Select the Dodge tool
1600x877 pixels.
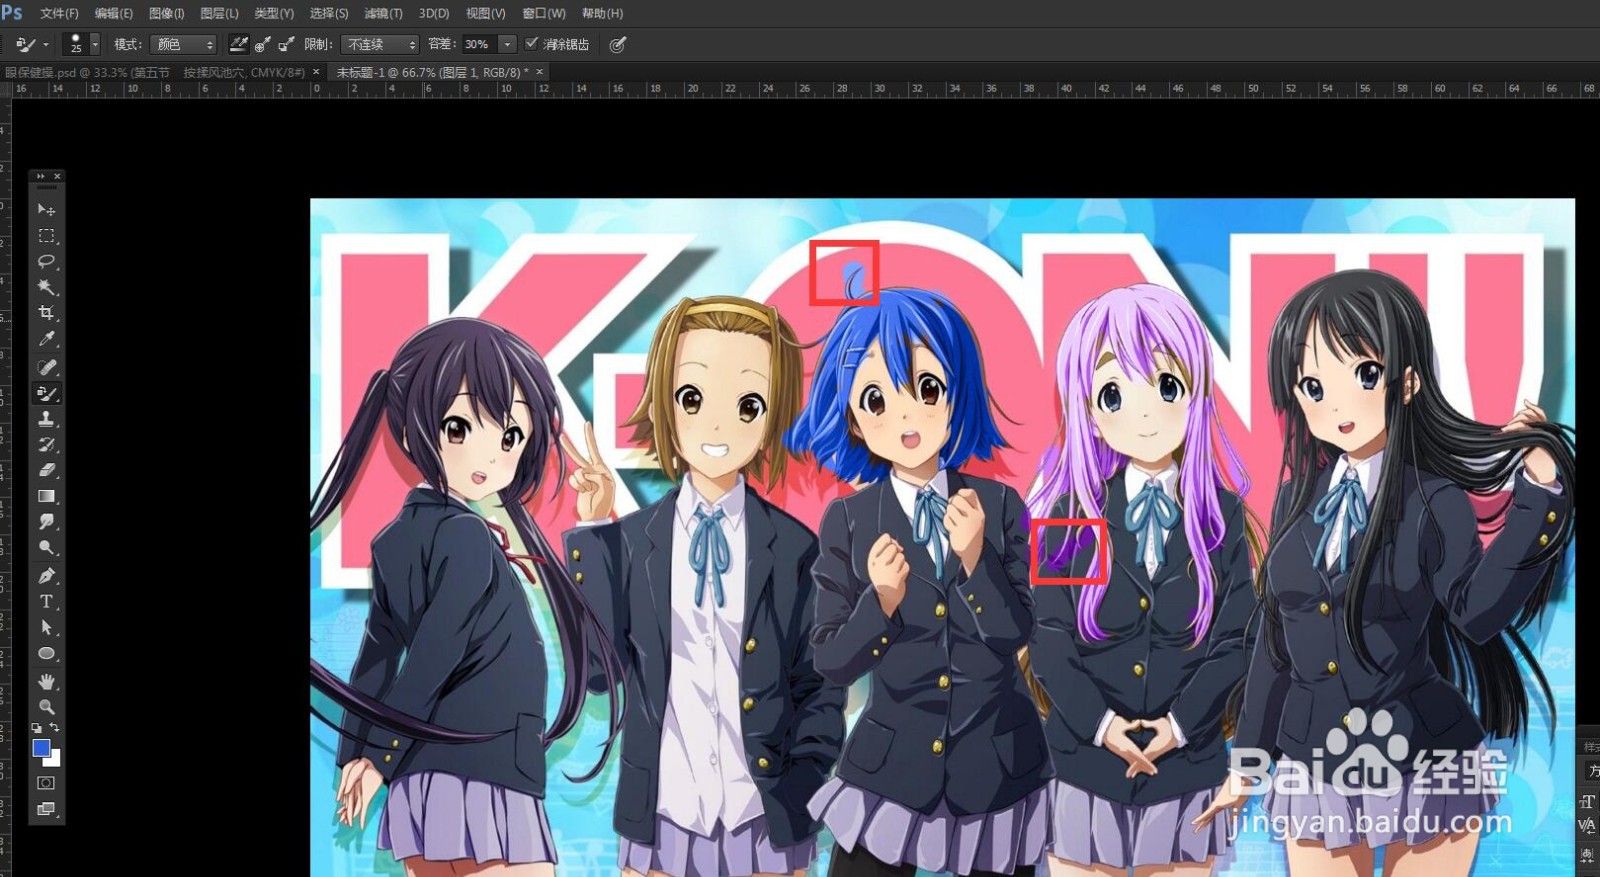[x=46, y=548]
